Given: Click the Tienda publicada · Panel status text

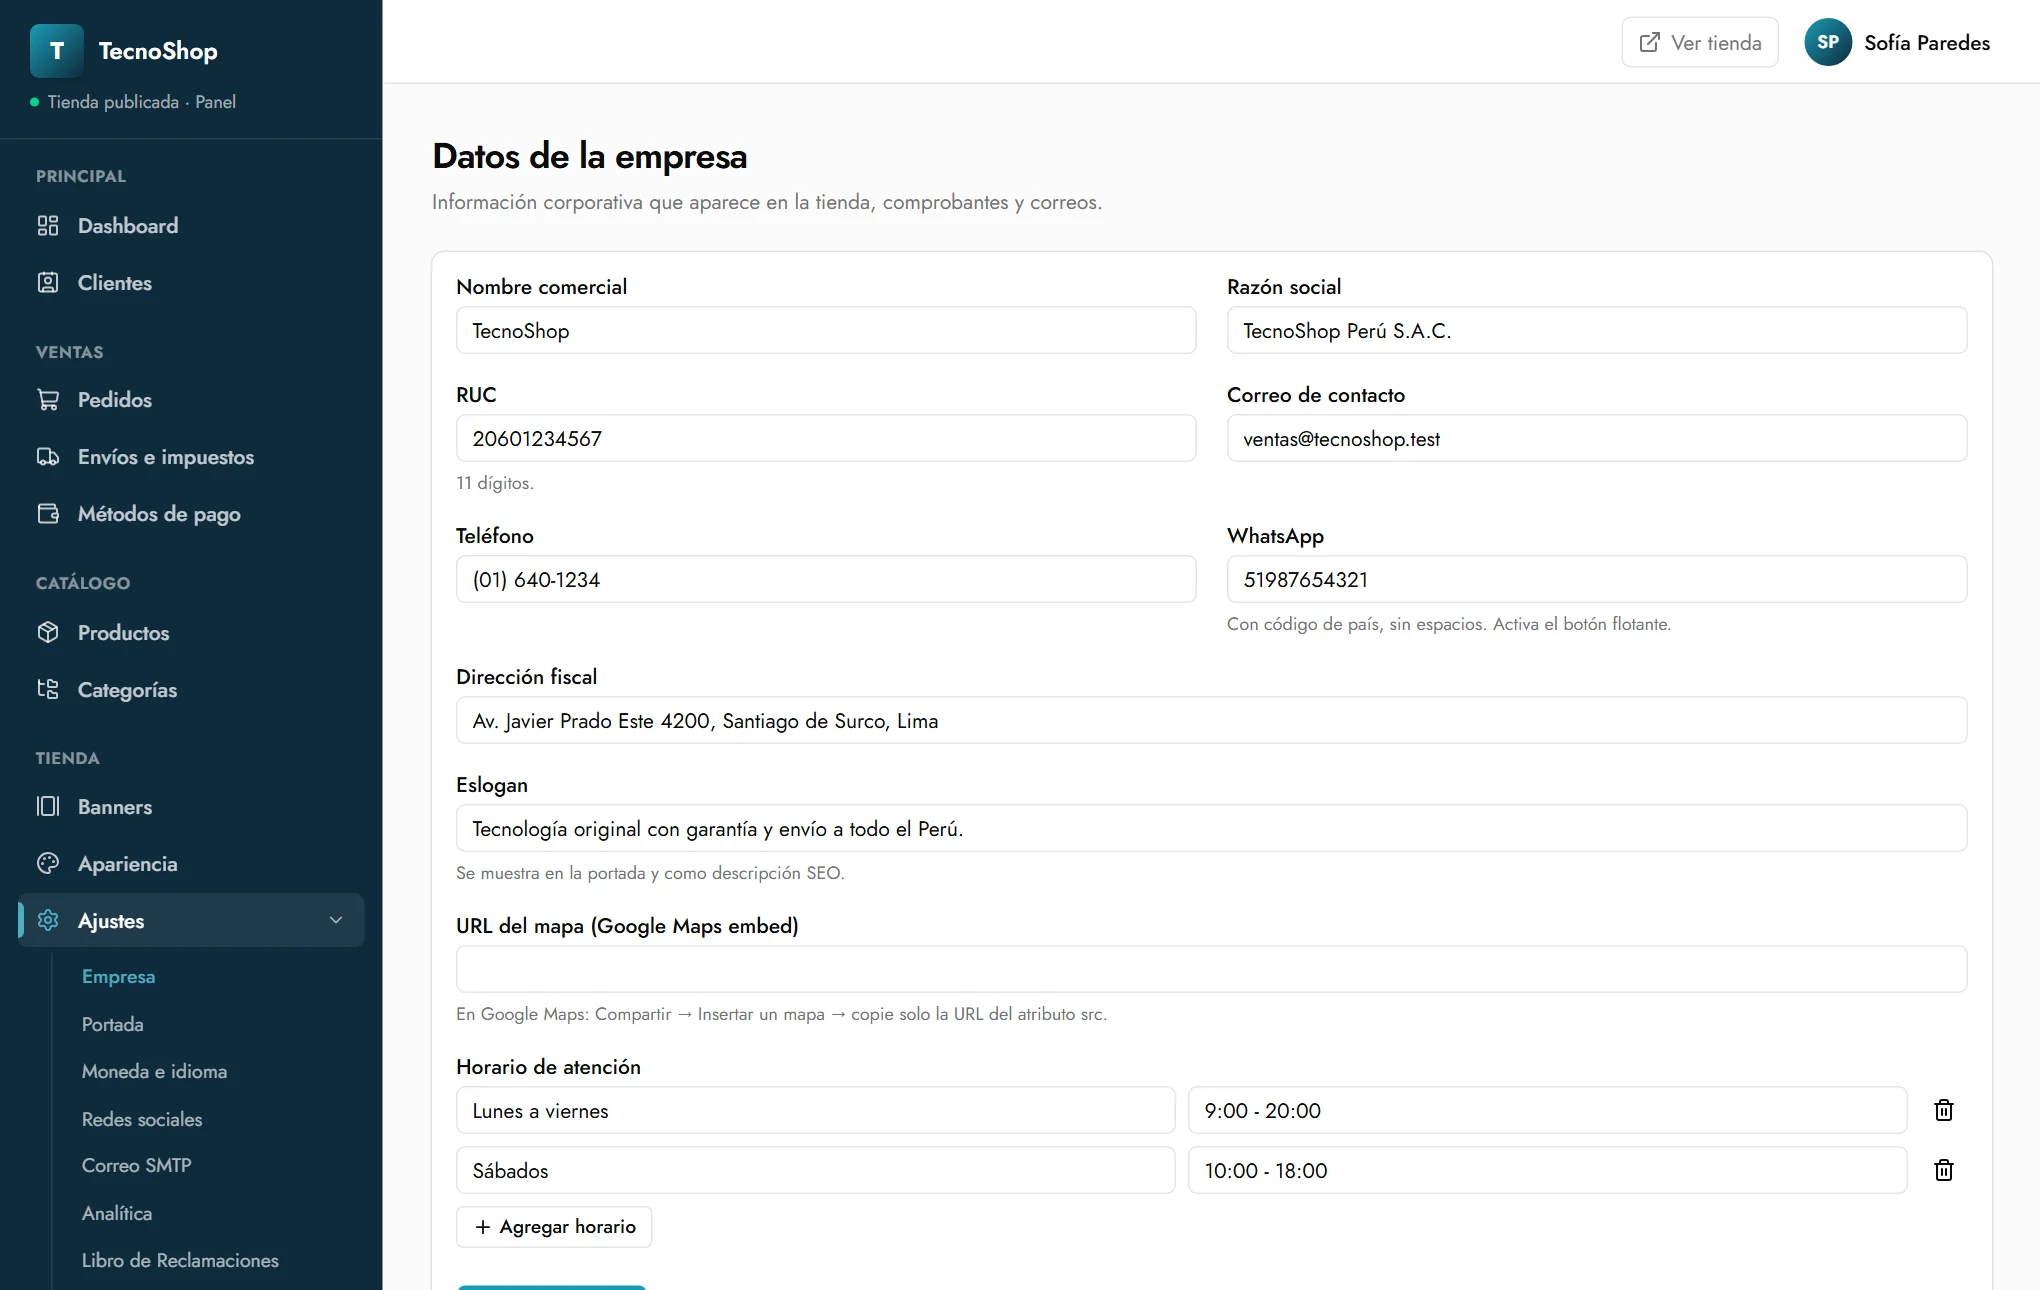Looking at the screenshot, I should coord(142,102).
